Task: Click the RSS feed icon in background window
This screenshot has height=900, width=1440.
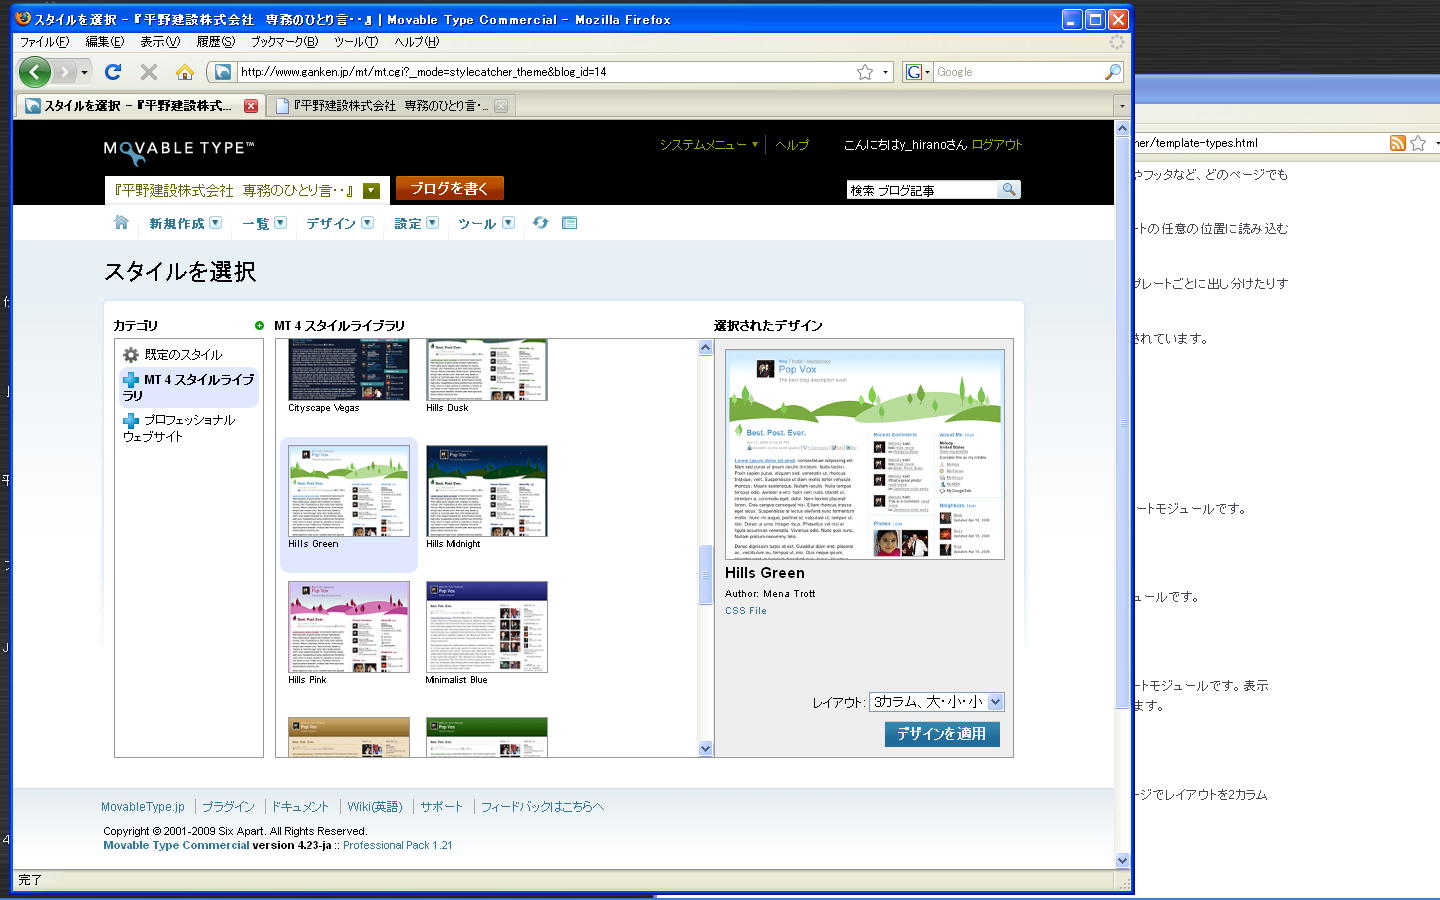Action: (1397, 143)
